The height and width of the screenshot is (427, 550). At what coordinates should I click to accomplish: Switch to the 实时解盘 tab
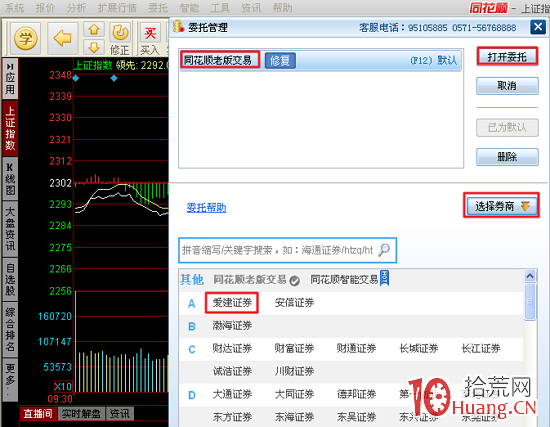click(x=81, y=414)
